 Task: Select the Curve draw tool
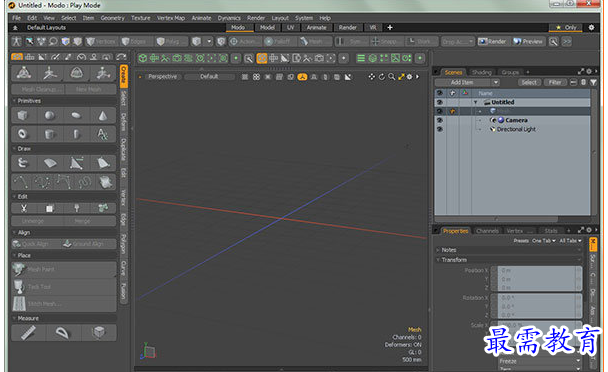click(22, 182)
